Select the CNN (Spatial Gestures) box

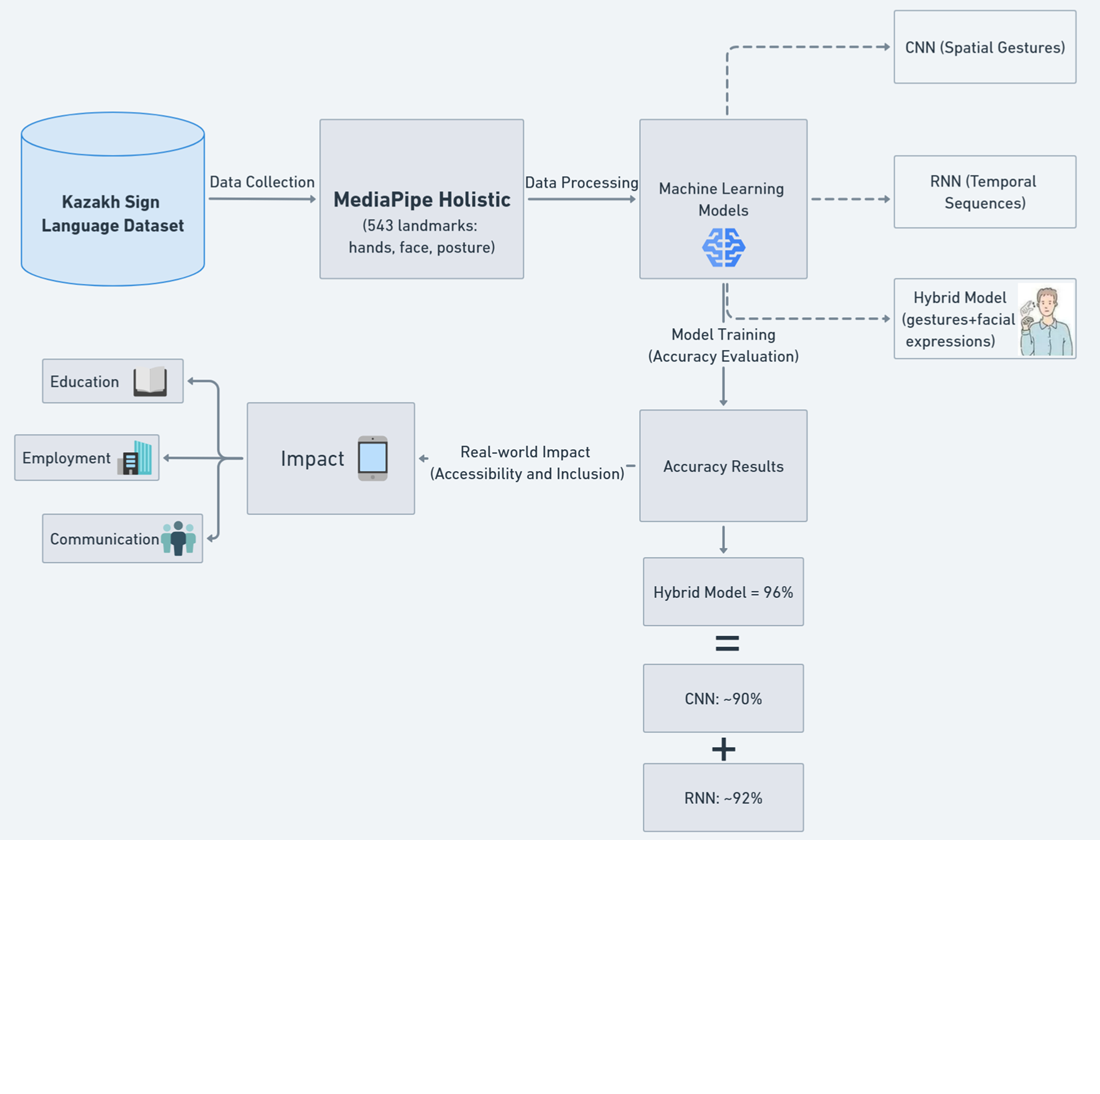984,47
